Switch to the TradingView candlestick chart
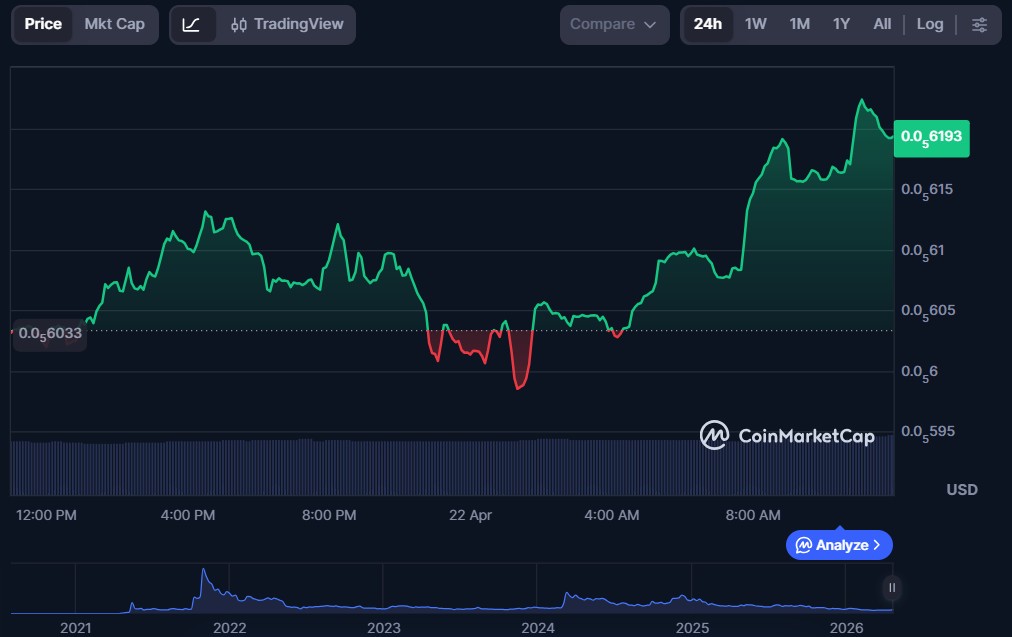 [286, 24]
